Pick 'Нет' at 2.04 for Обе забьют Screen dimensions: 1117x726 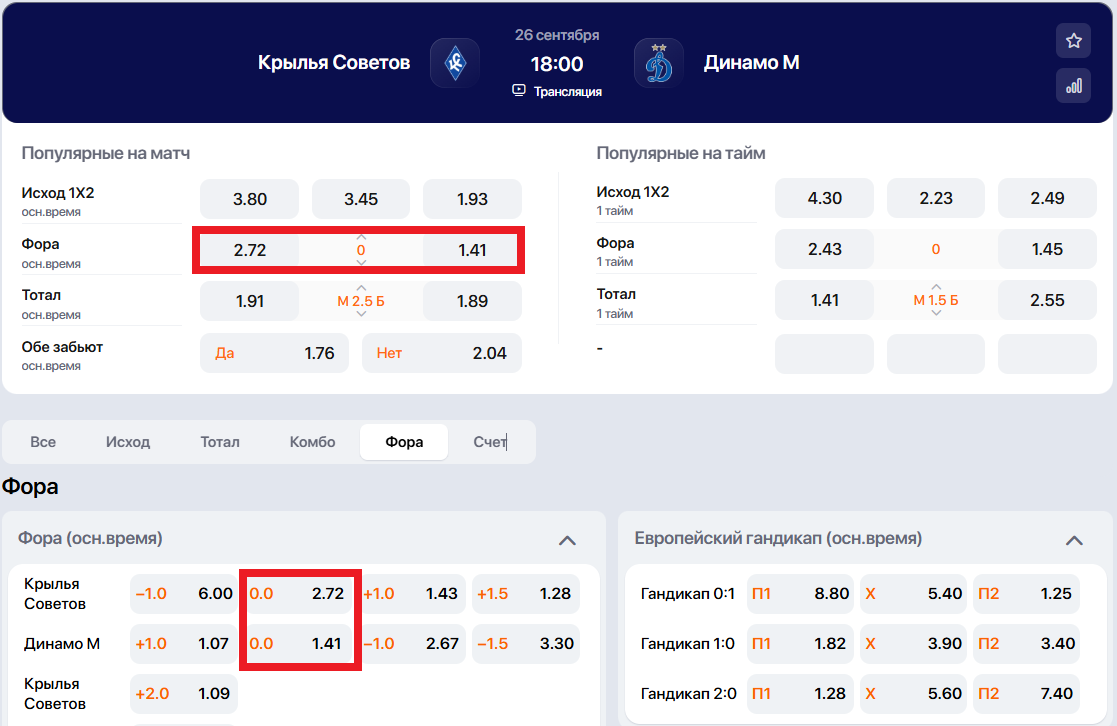click(x=441, y=353)
